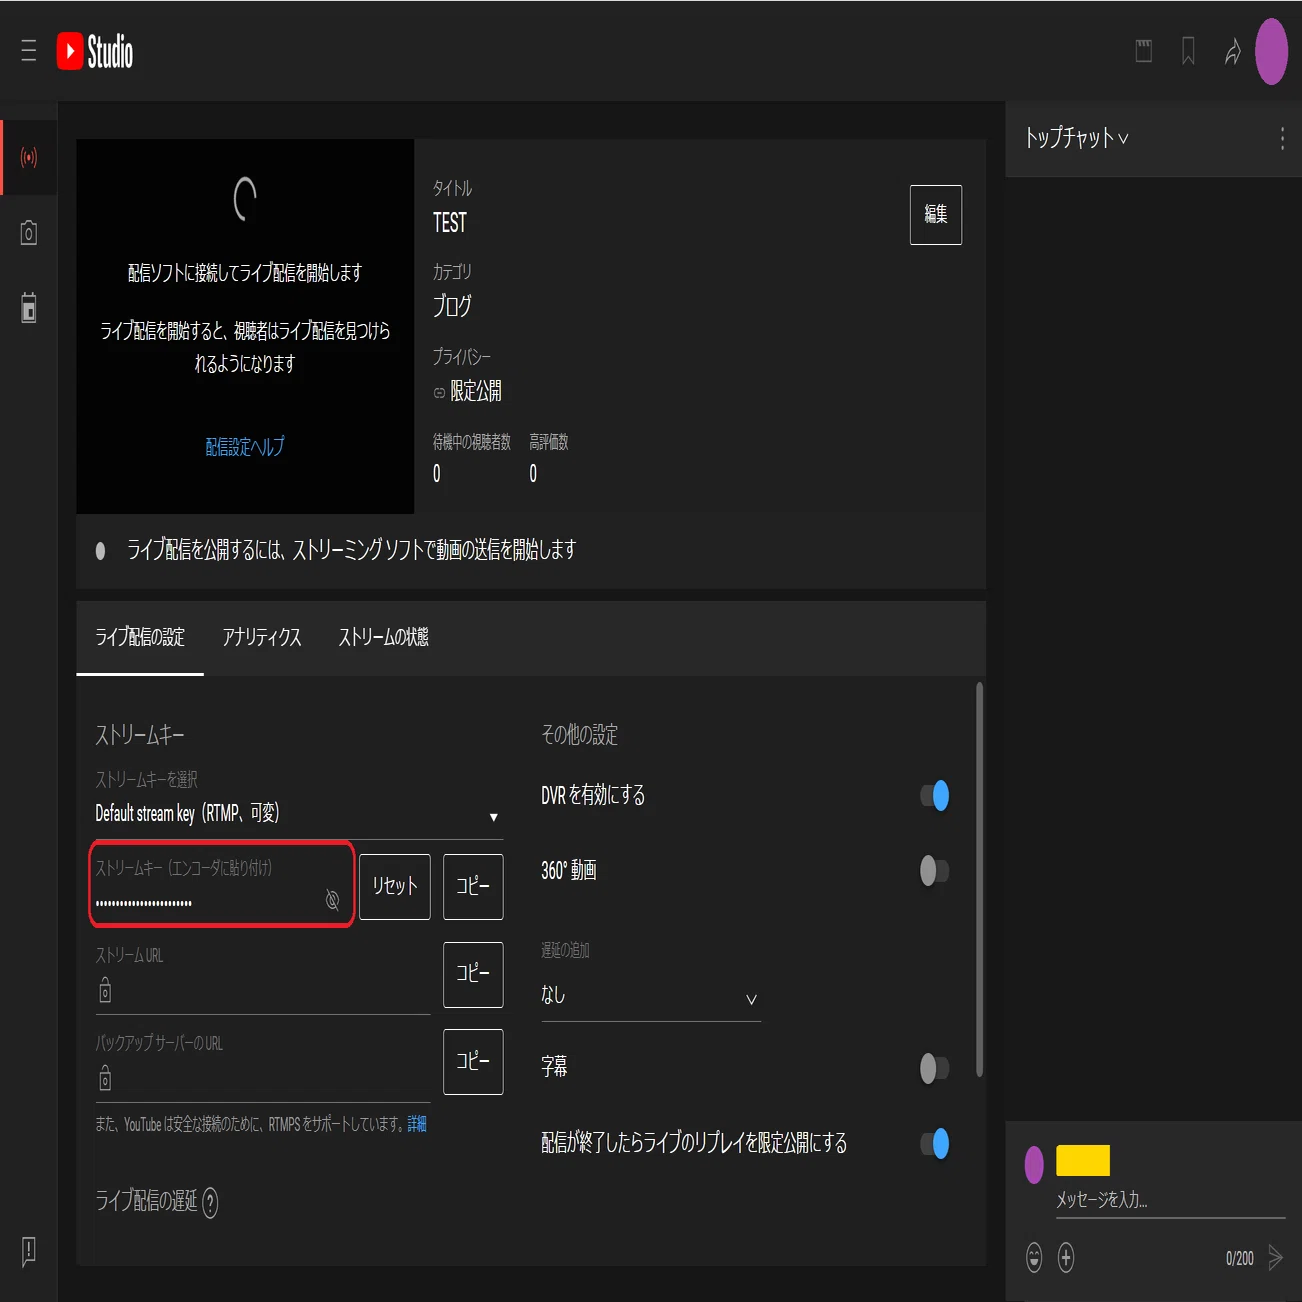
Task: Expand the トップチャット chat mode dropdown
Action: pos(1077,138)
